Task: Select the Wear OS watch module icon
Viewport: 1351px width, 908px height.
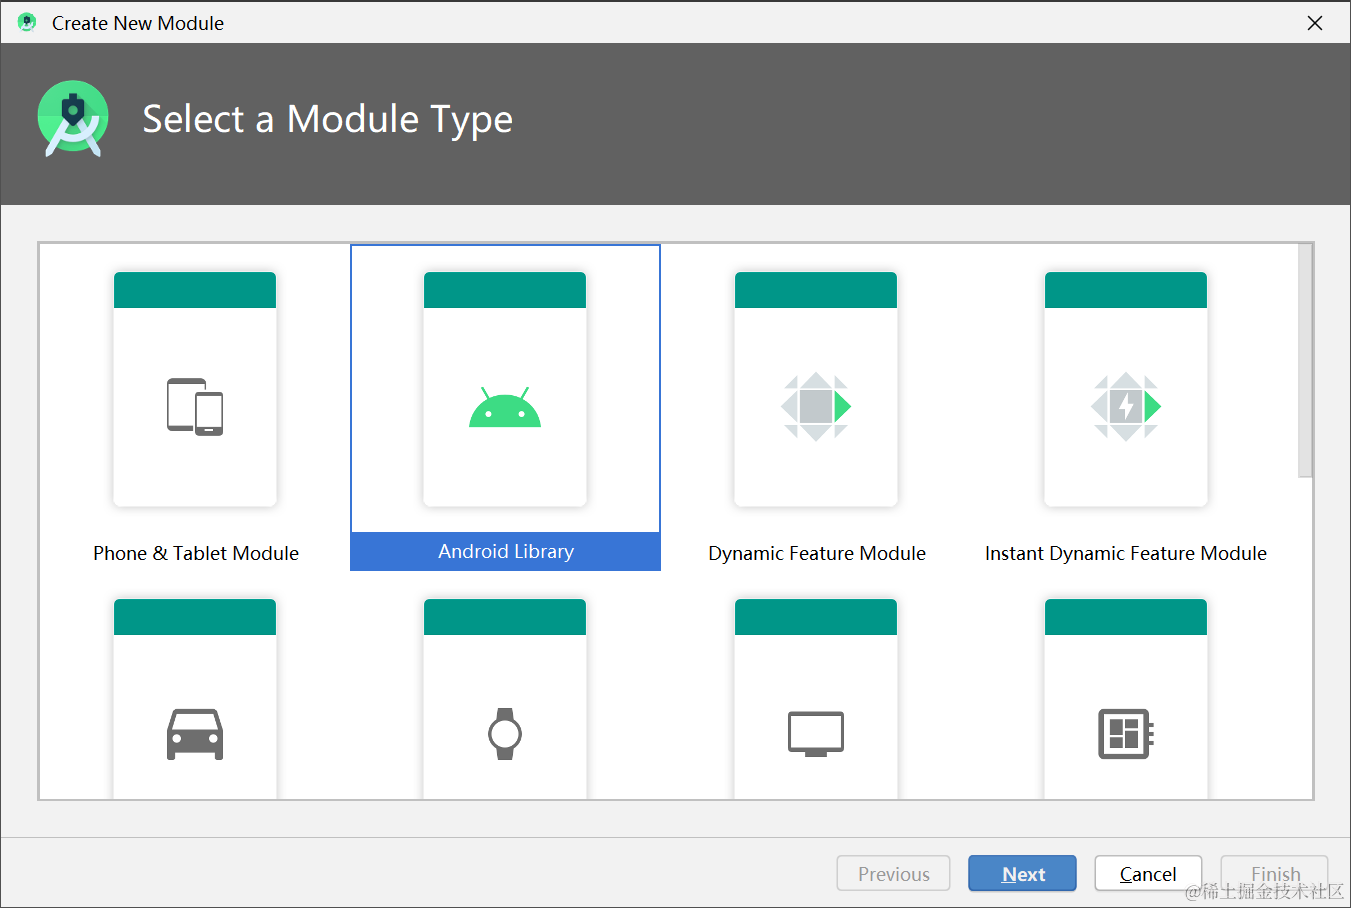Action: (505, 734)
